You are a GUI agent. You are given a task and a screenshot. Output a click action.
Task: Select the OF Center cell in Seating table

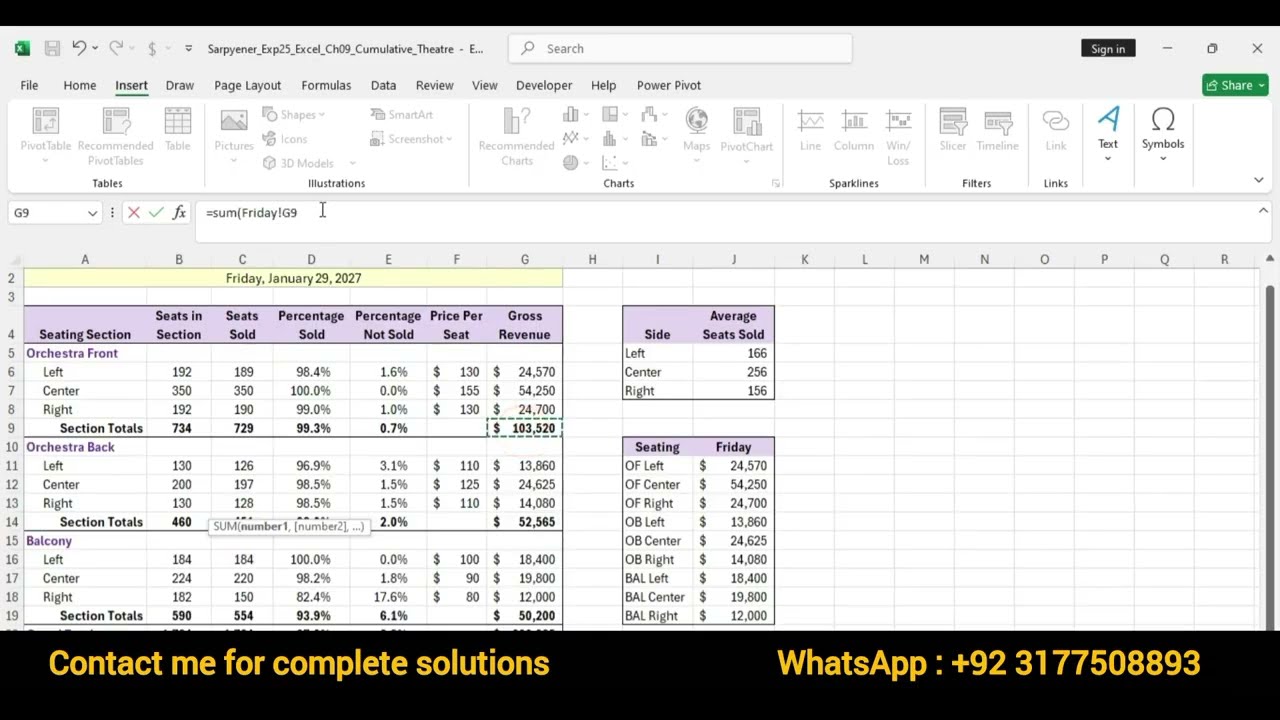tap(657, 485)
